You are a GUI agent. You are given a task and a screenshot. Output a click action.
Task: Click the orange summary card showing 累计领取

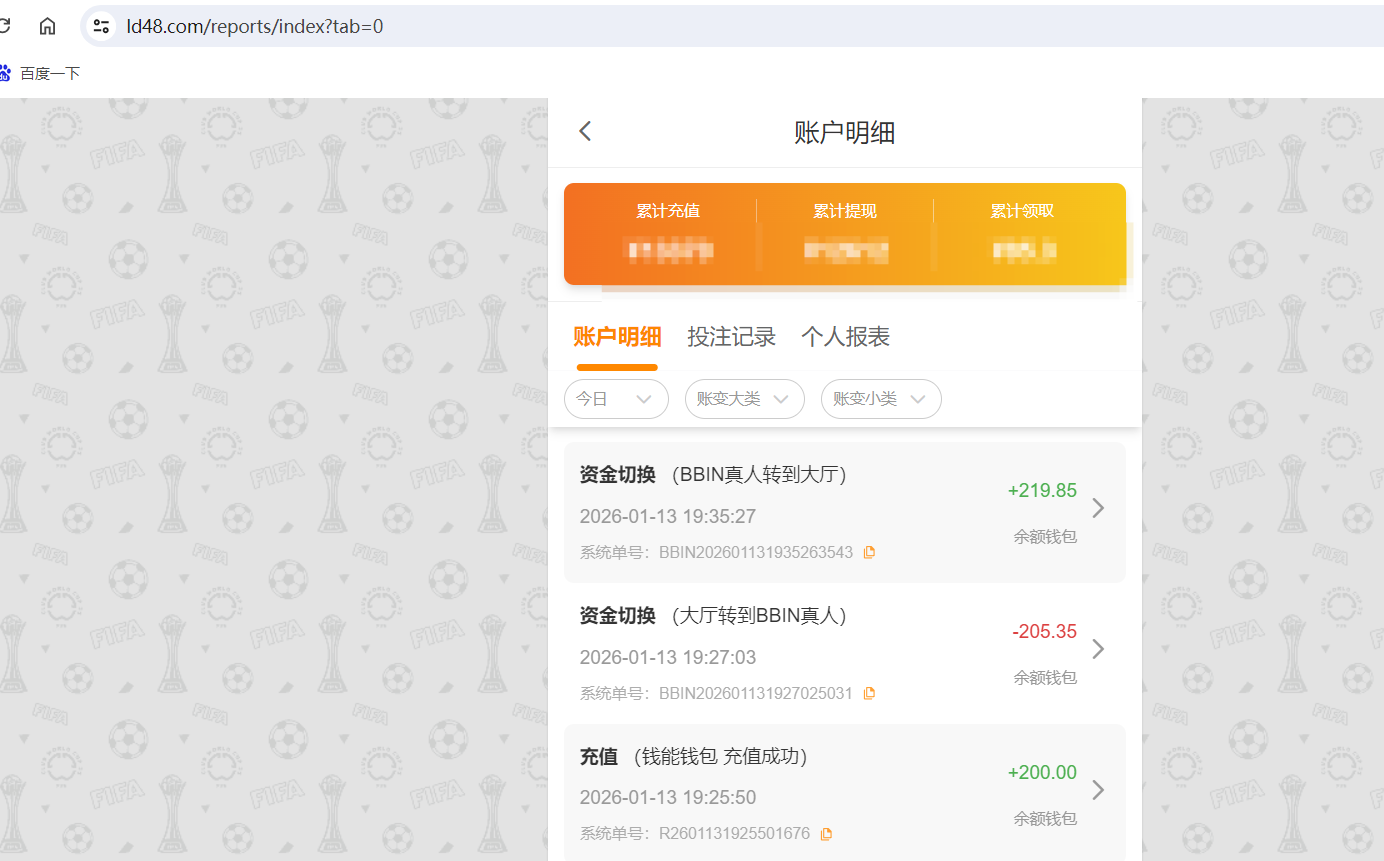click(x=1023, y=232)
